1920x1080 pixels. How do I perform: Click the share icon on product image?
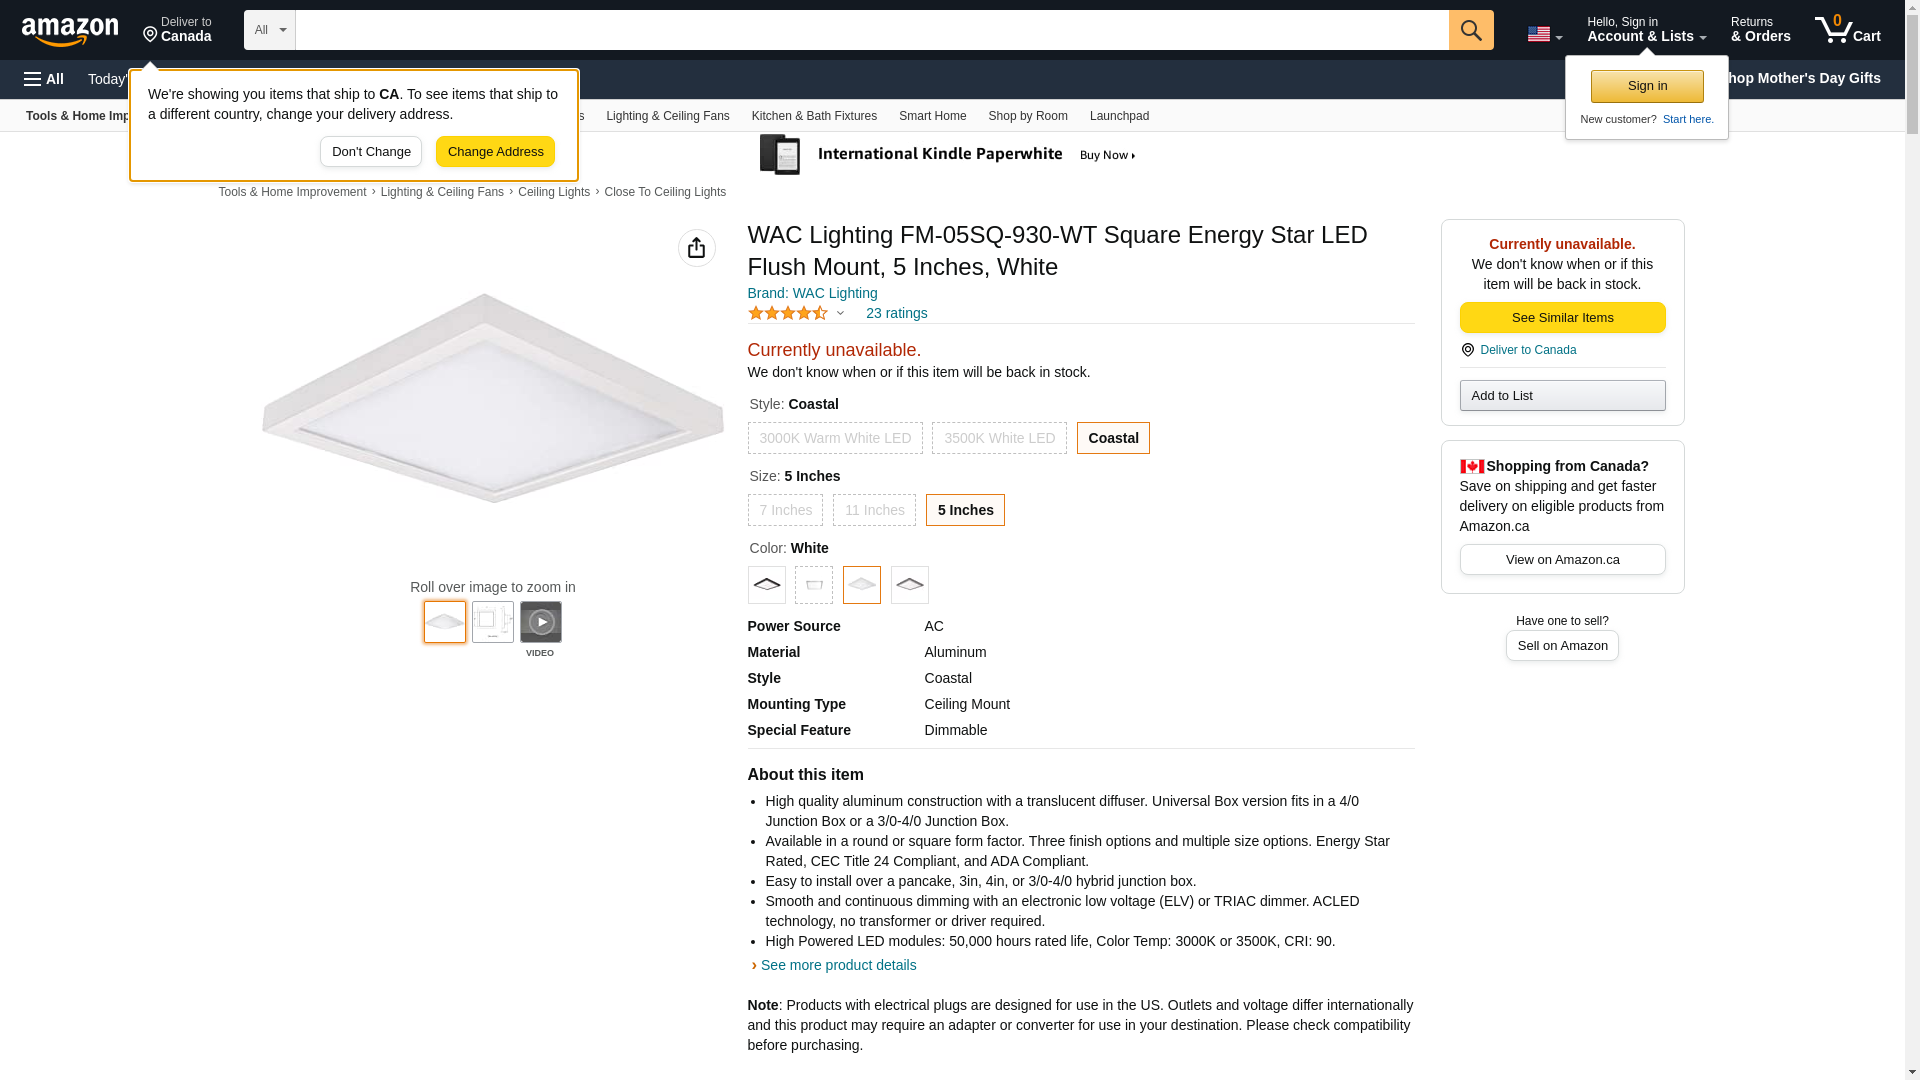click(x=696, y=248)
